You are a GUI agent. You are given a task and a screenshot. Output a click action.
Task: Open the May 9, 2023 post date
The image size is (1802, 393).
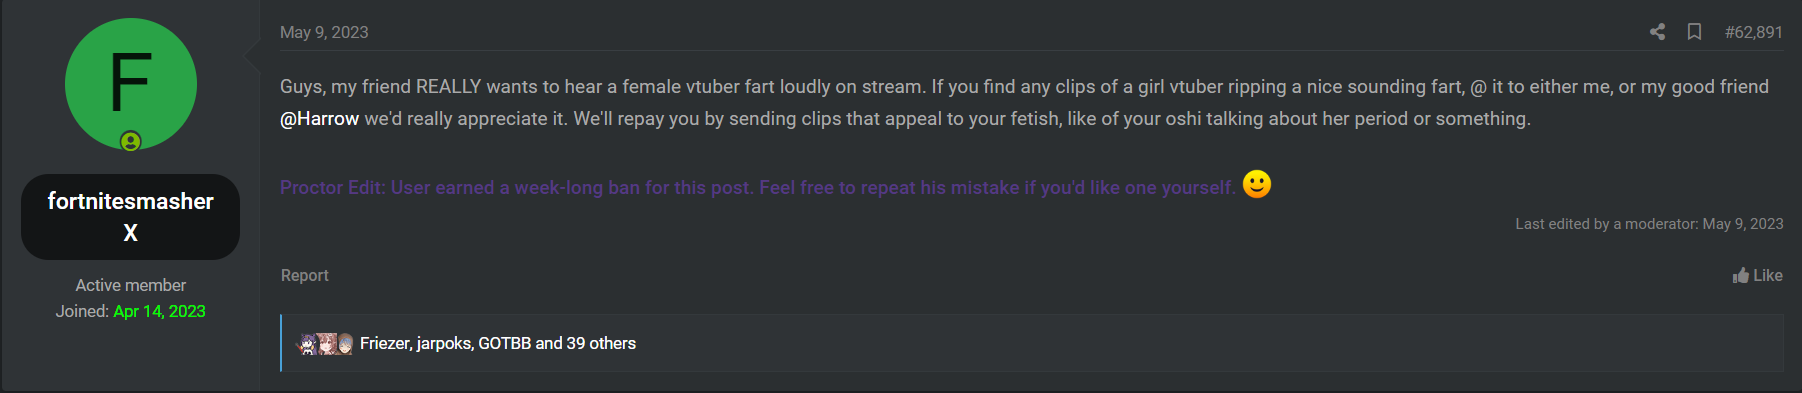[x=324, y=32]
